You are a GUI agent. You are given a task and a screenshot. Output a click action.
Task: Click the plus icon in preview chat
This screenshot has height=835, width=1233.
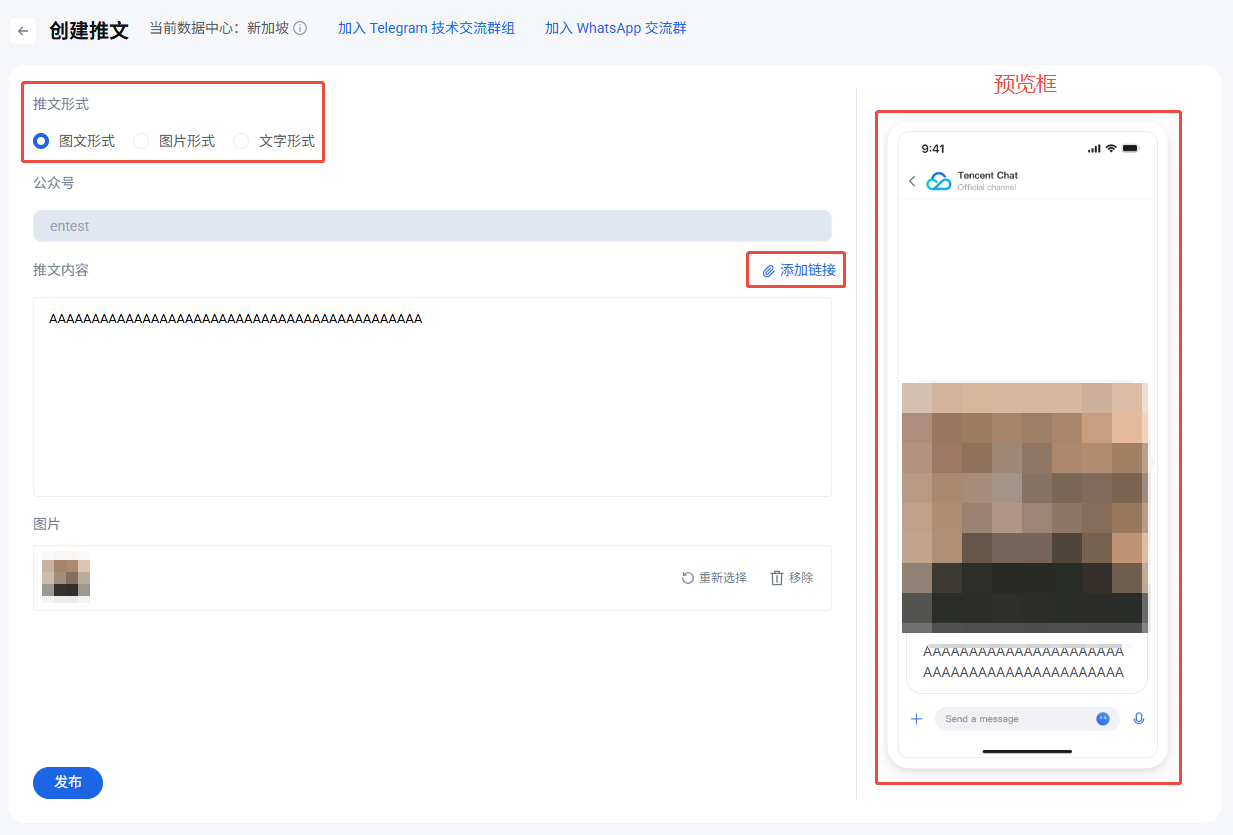coord(916,718)
